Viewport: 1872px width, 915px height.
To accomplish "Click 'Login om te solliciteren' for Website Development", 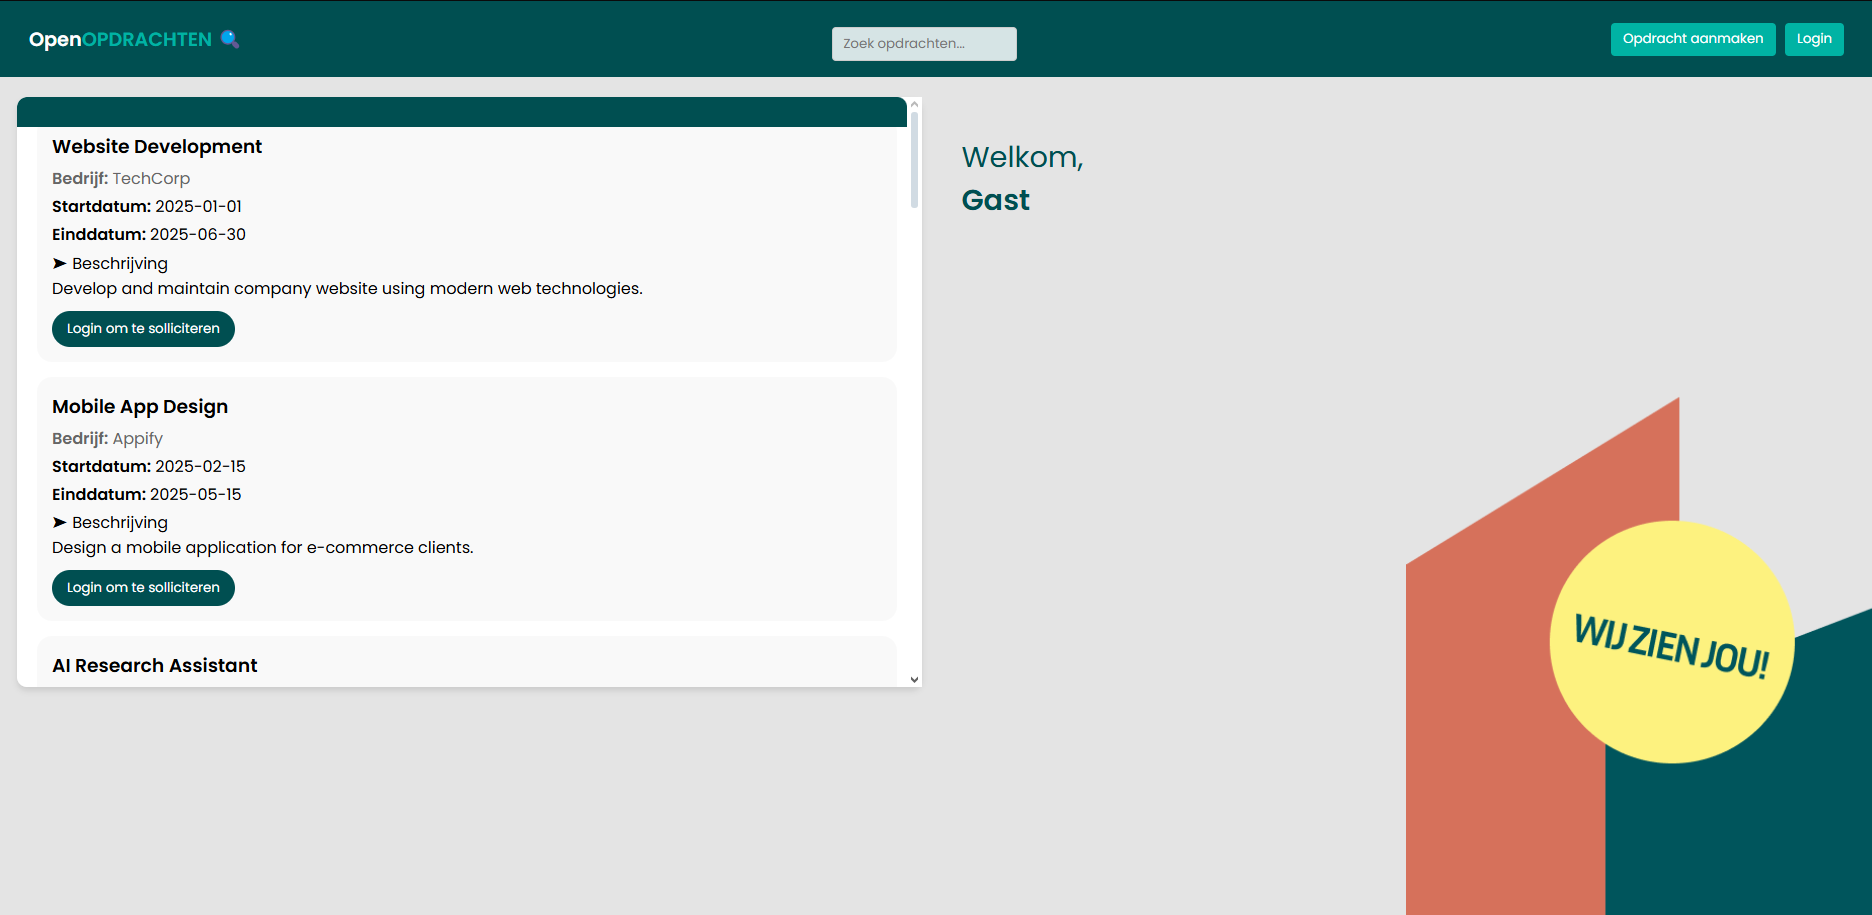I will coord(143,329).
